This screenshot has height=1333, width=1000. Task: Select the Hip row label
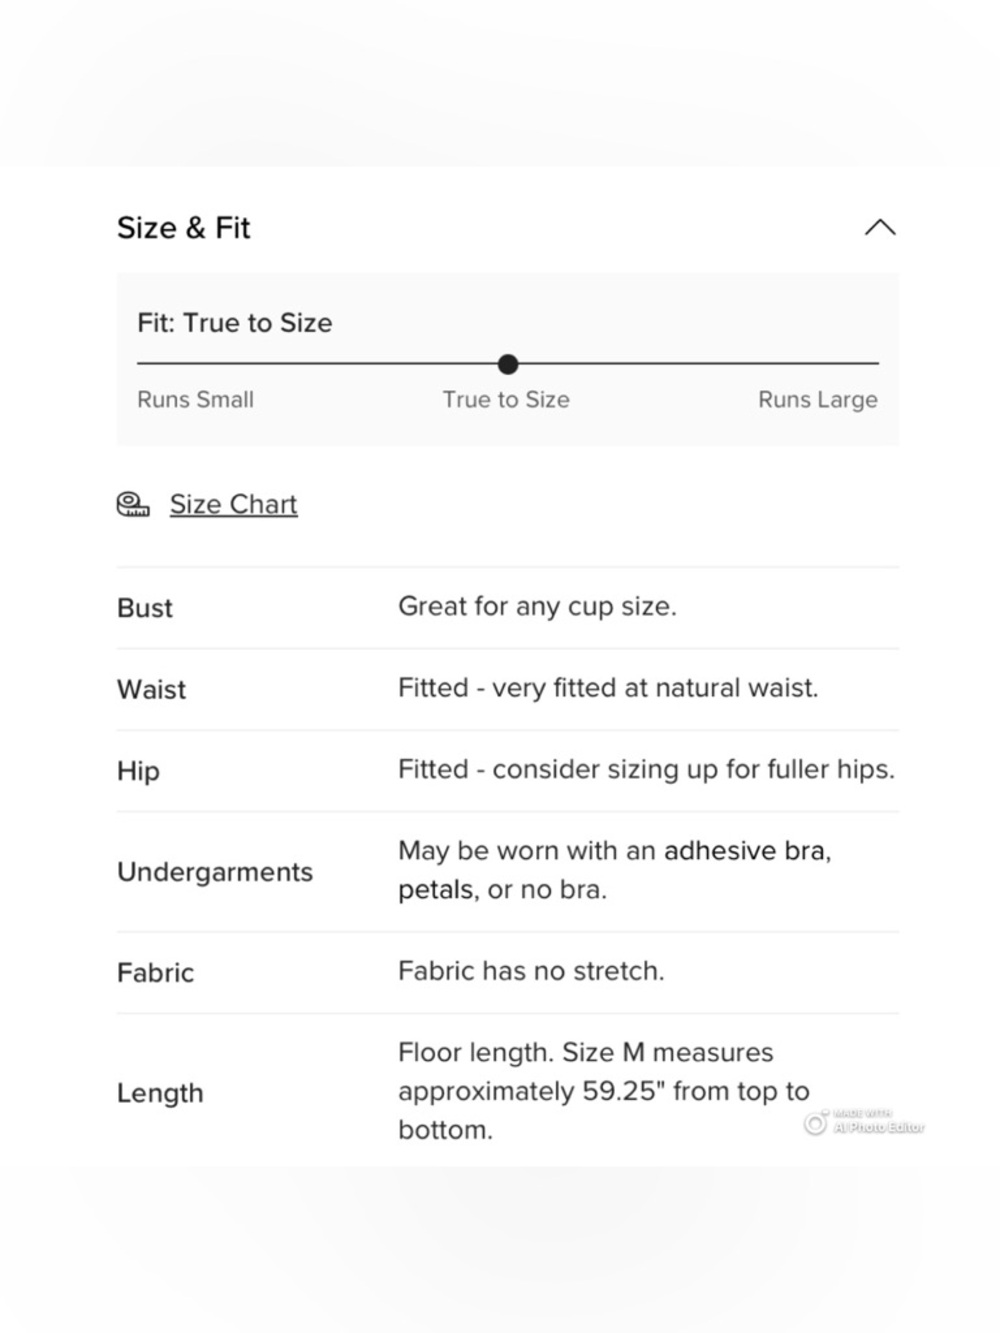(138, 771)
